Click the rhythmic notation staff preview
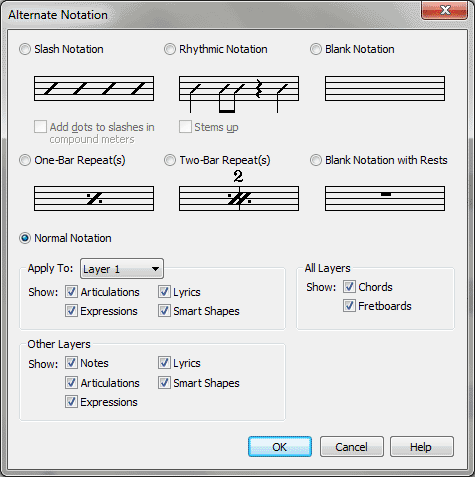475x477 pixels. click(239, 94)
